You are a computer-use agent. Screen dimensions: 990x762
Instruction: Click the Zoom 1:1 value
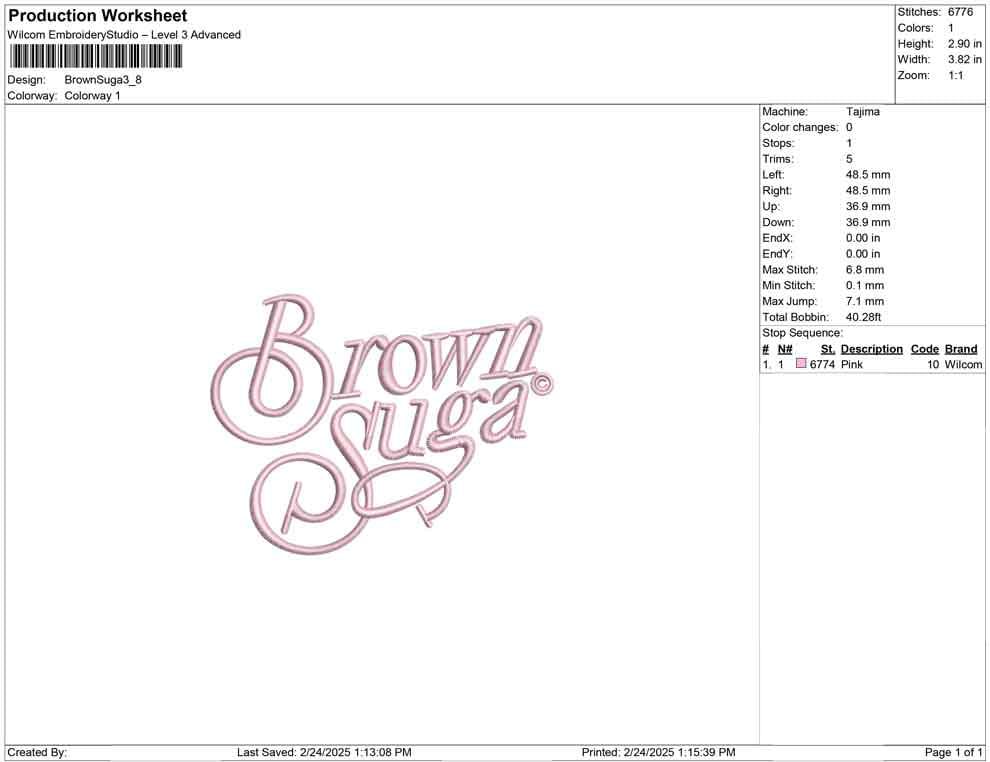click(958, 74)
